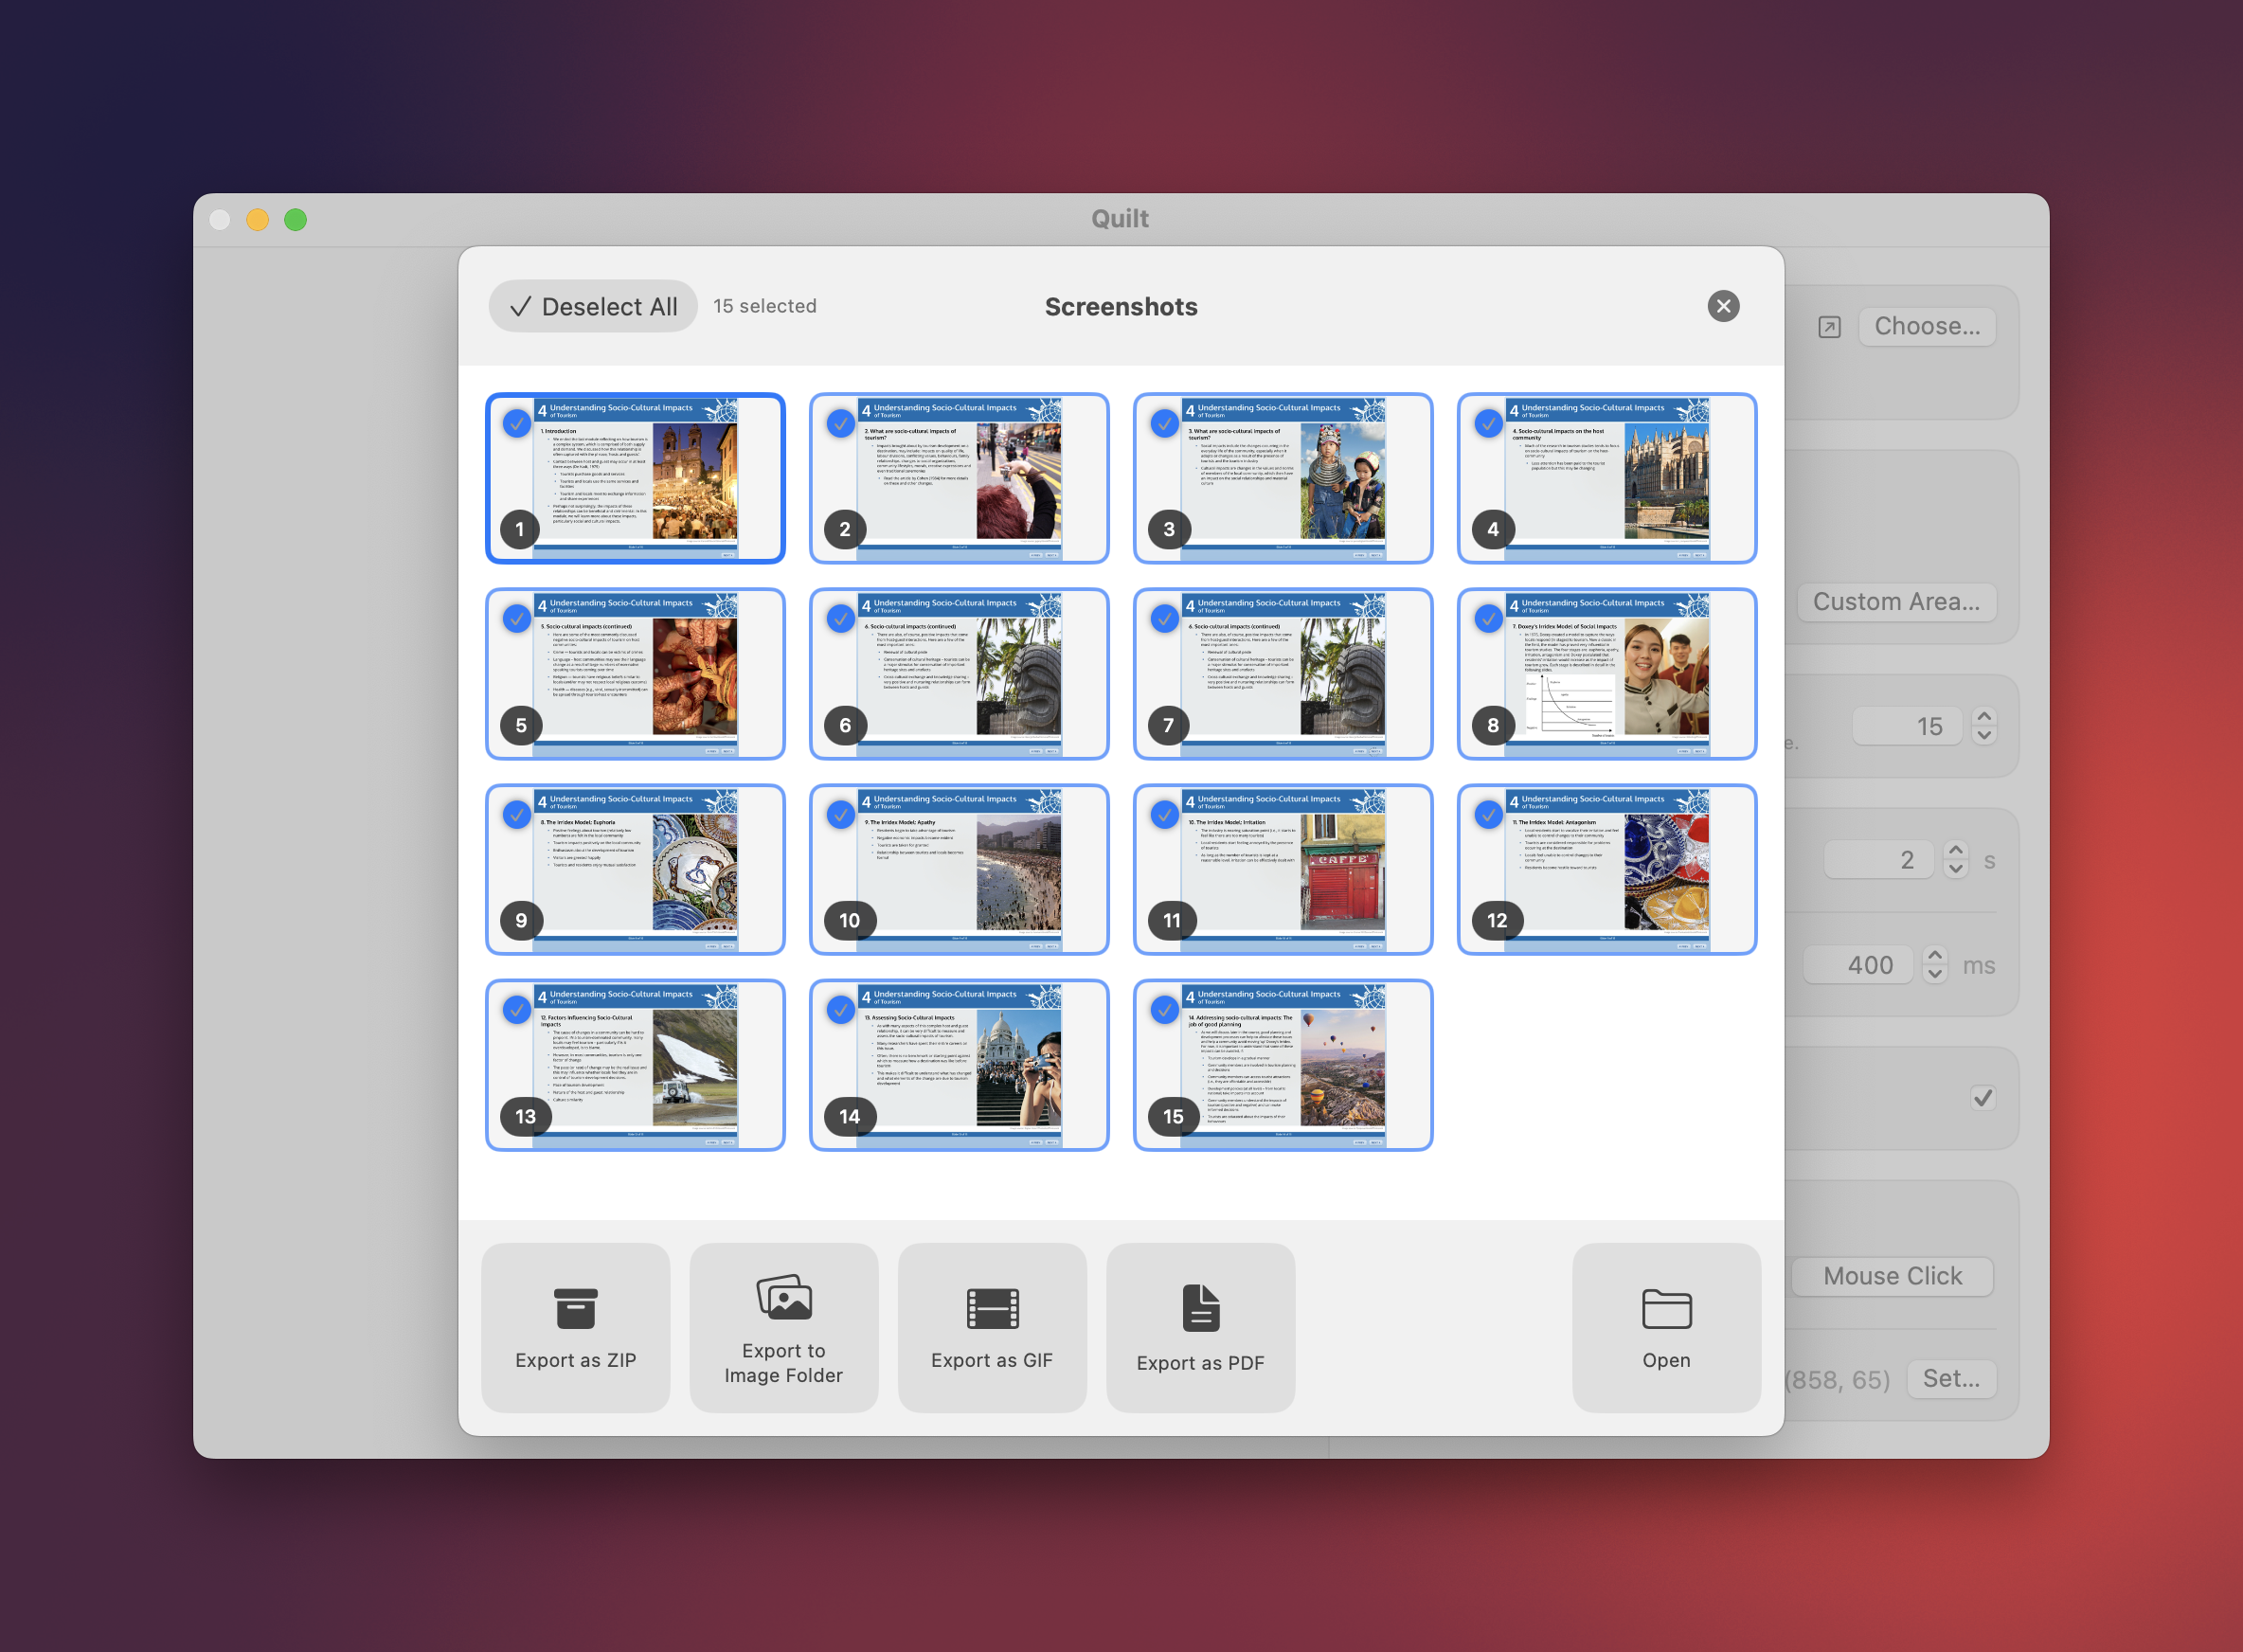Click the Export as ZIP archive icon
This screenshot has width=2243, height=1652.
tap(575, 1308)
